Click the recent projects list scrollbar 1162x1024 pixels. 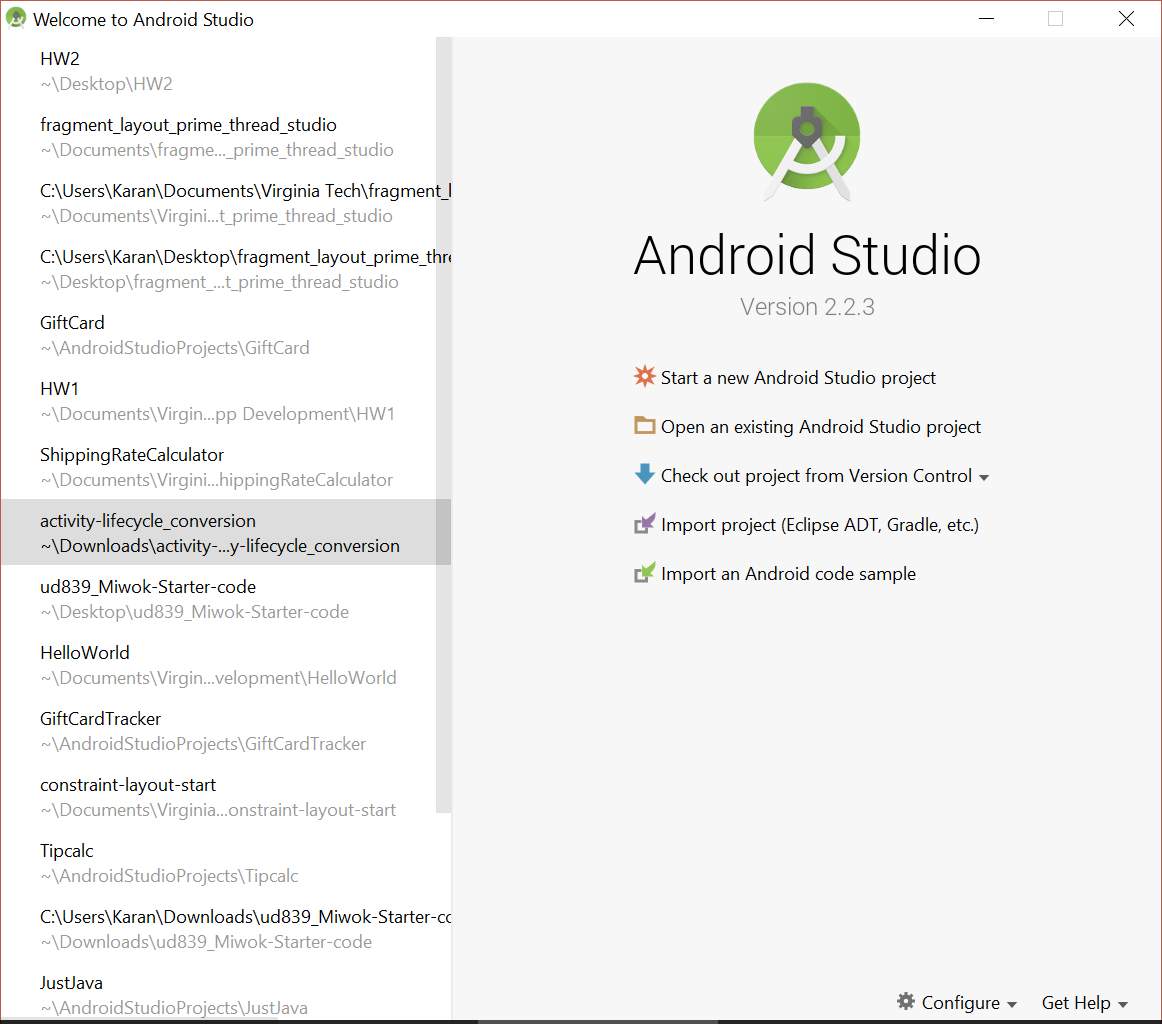click(443, 425)
